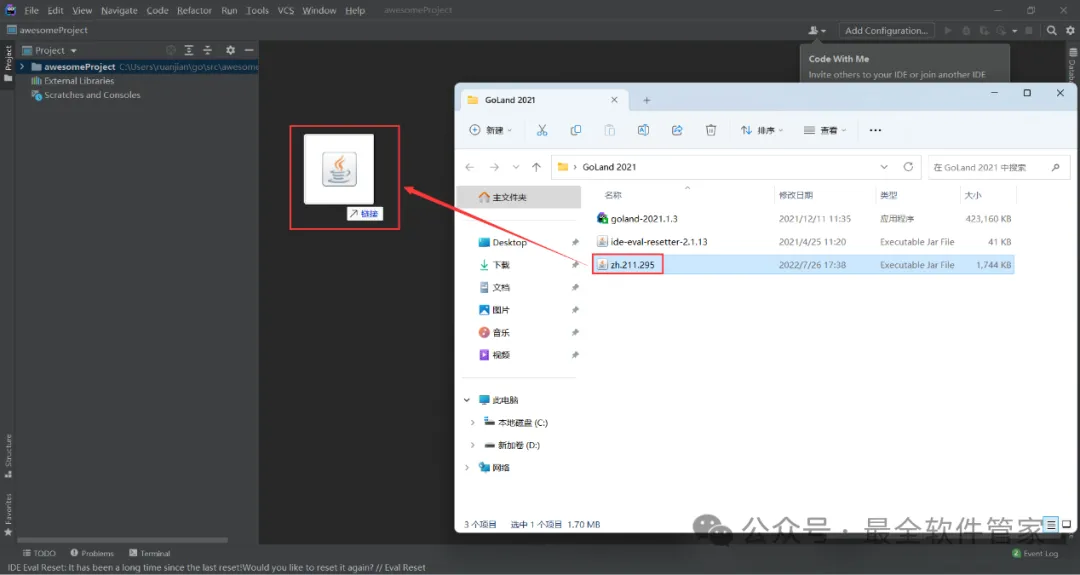
Task: Open the File menu in GoLand
Action: click(32, 10)
